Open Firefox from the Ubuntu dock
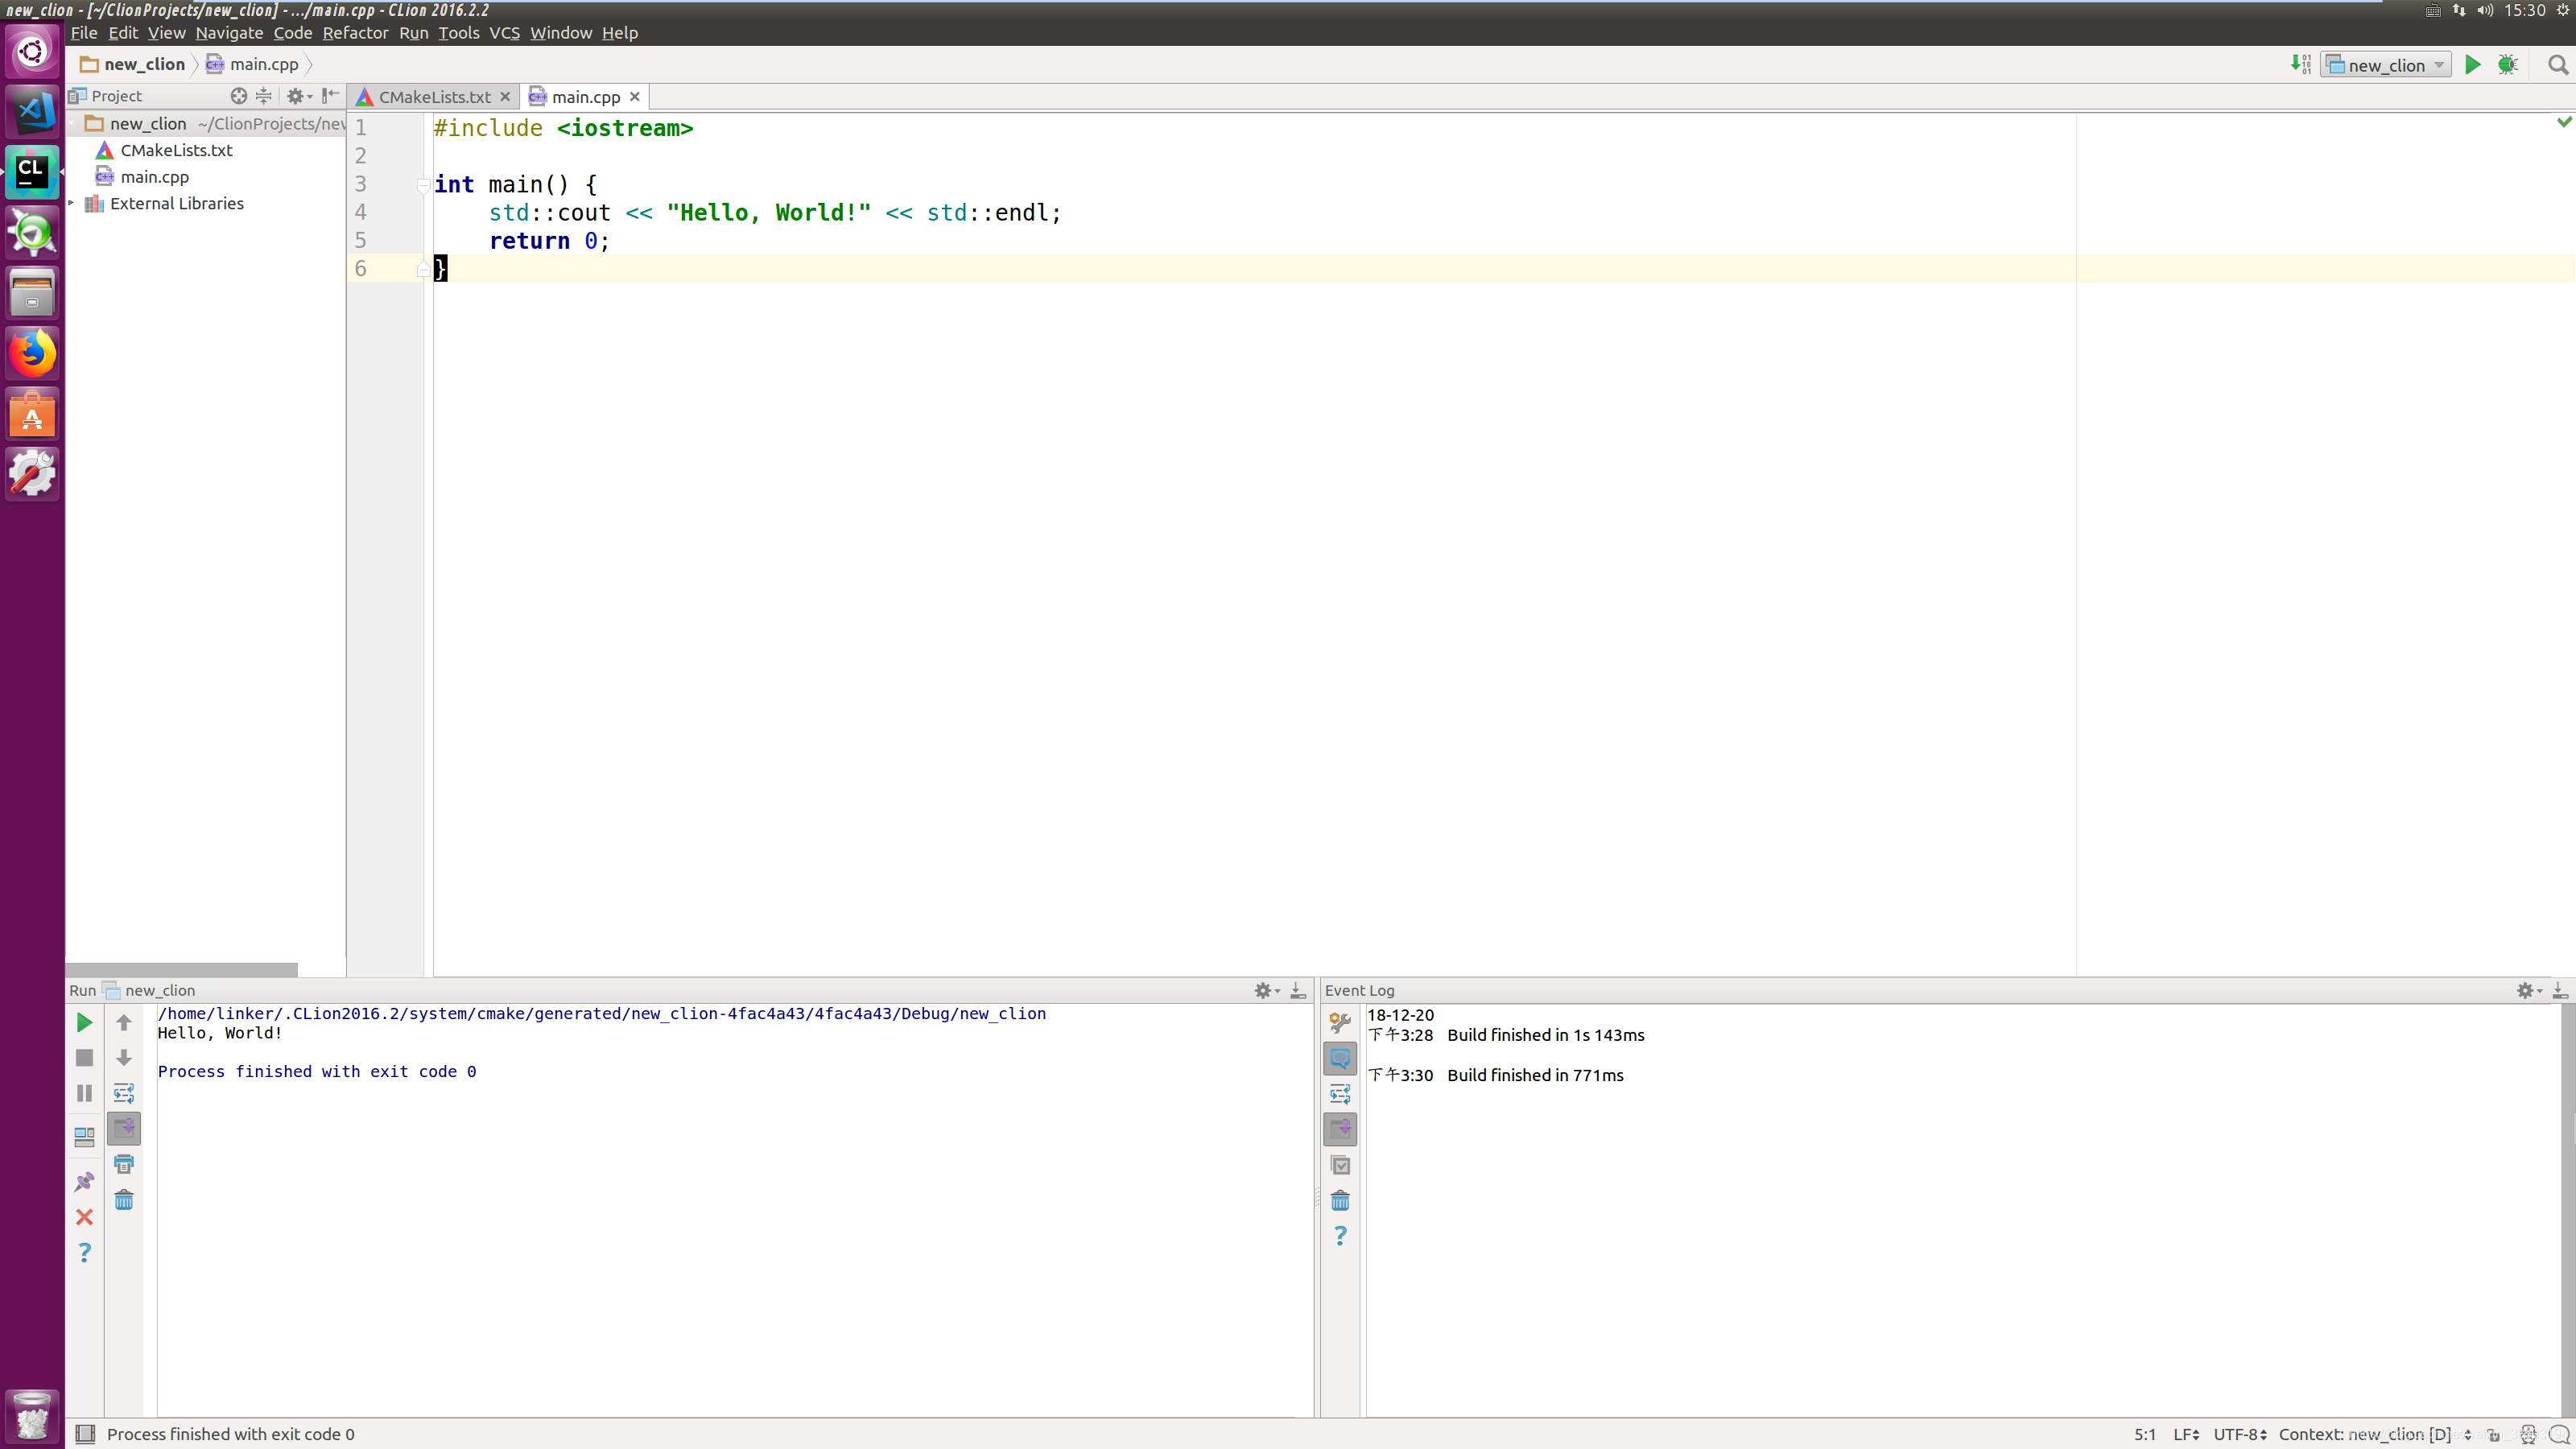Image resolution: width=2576 pixels, height=1449 pixels. 32,353
